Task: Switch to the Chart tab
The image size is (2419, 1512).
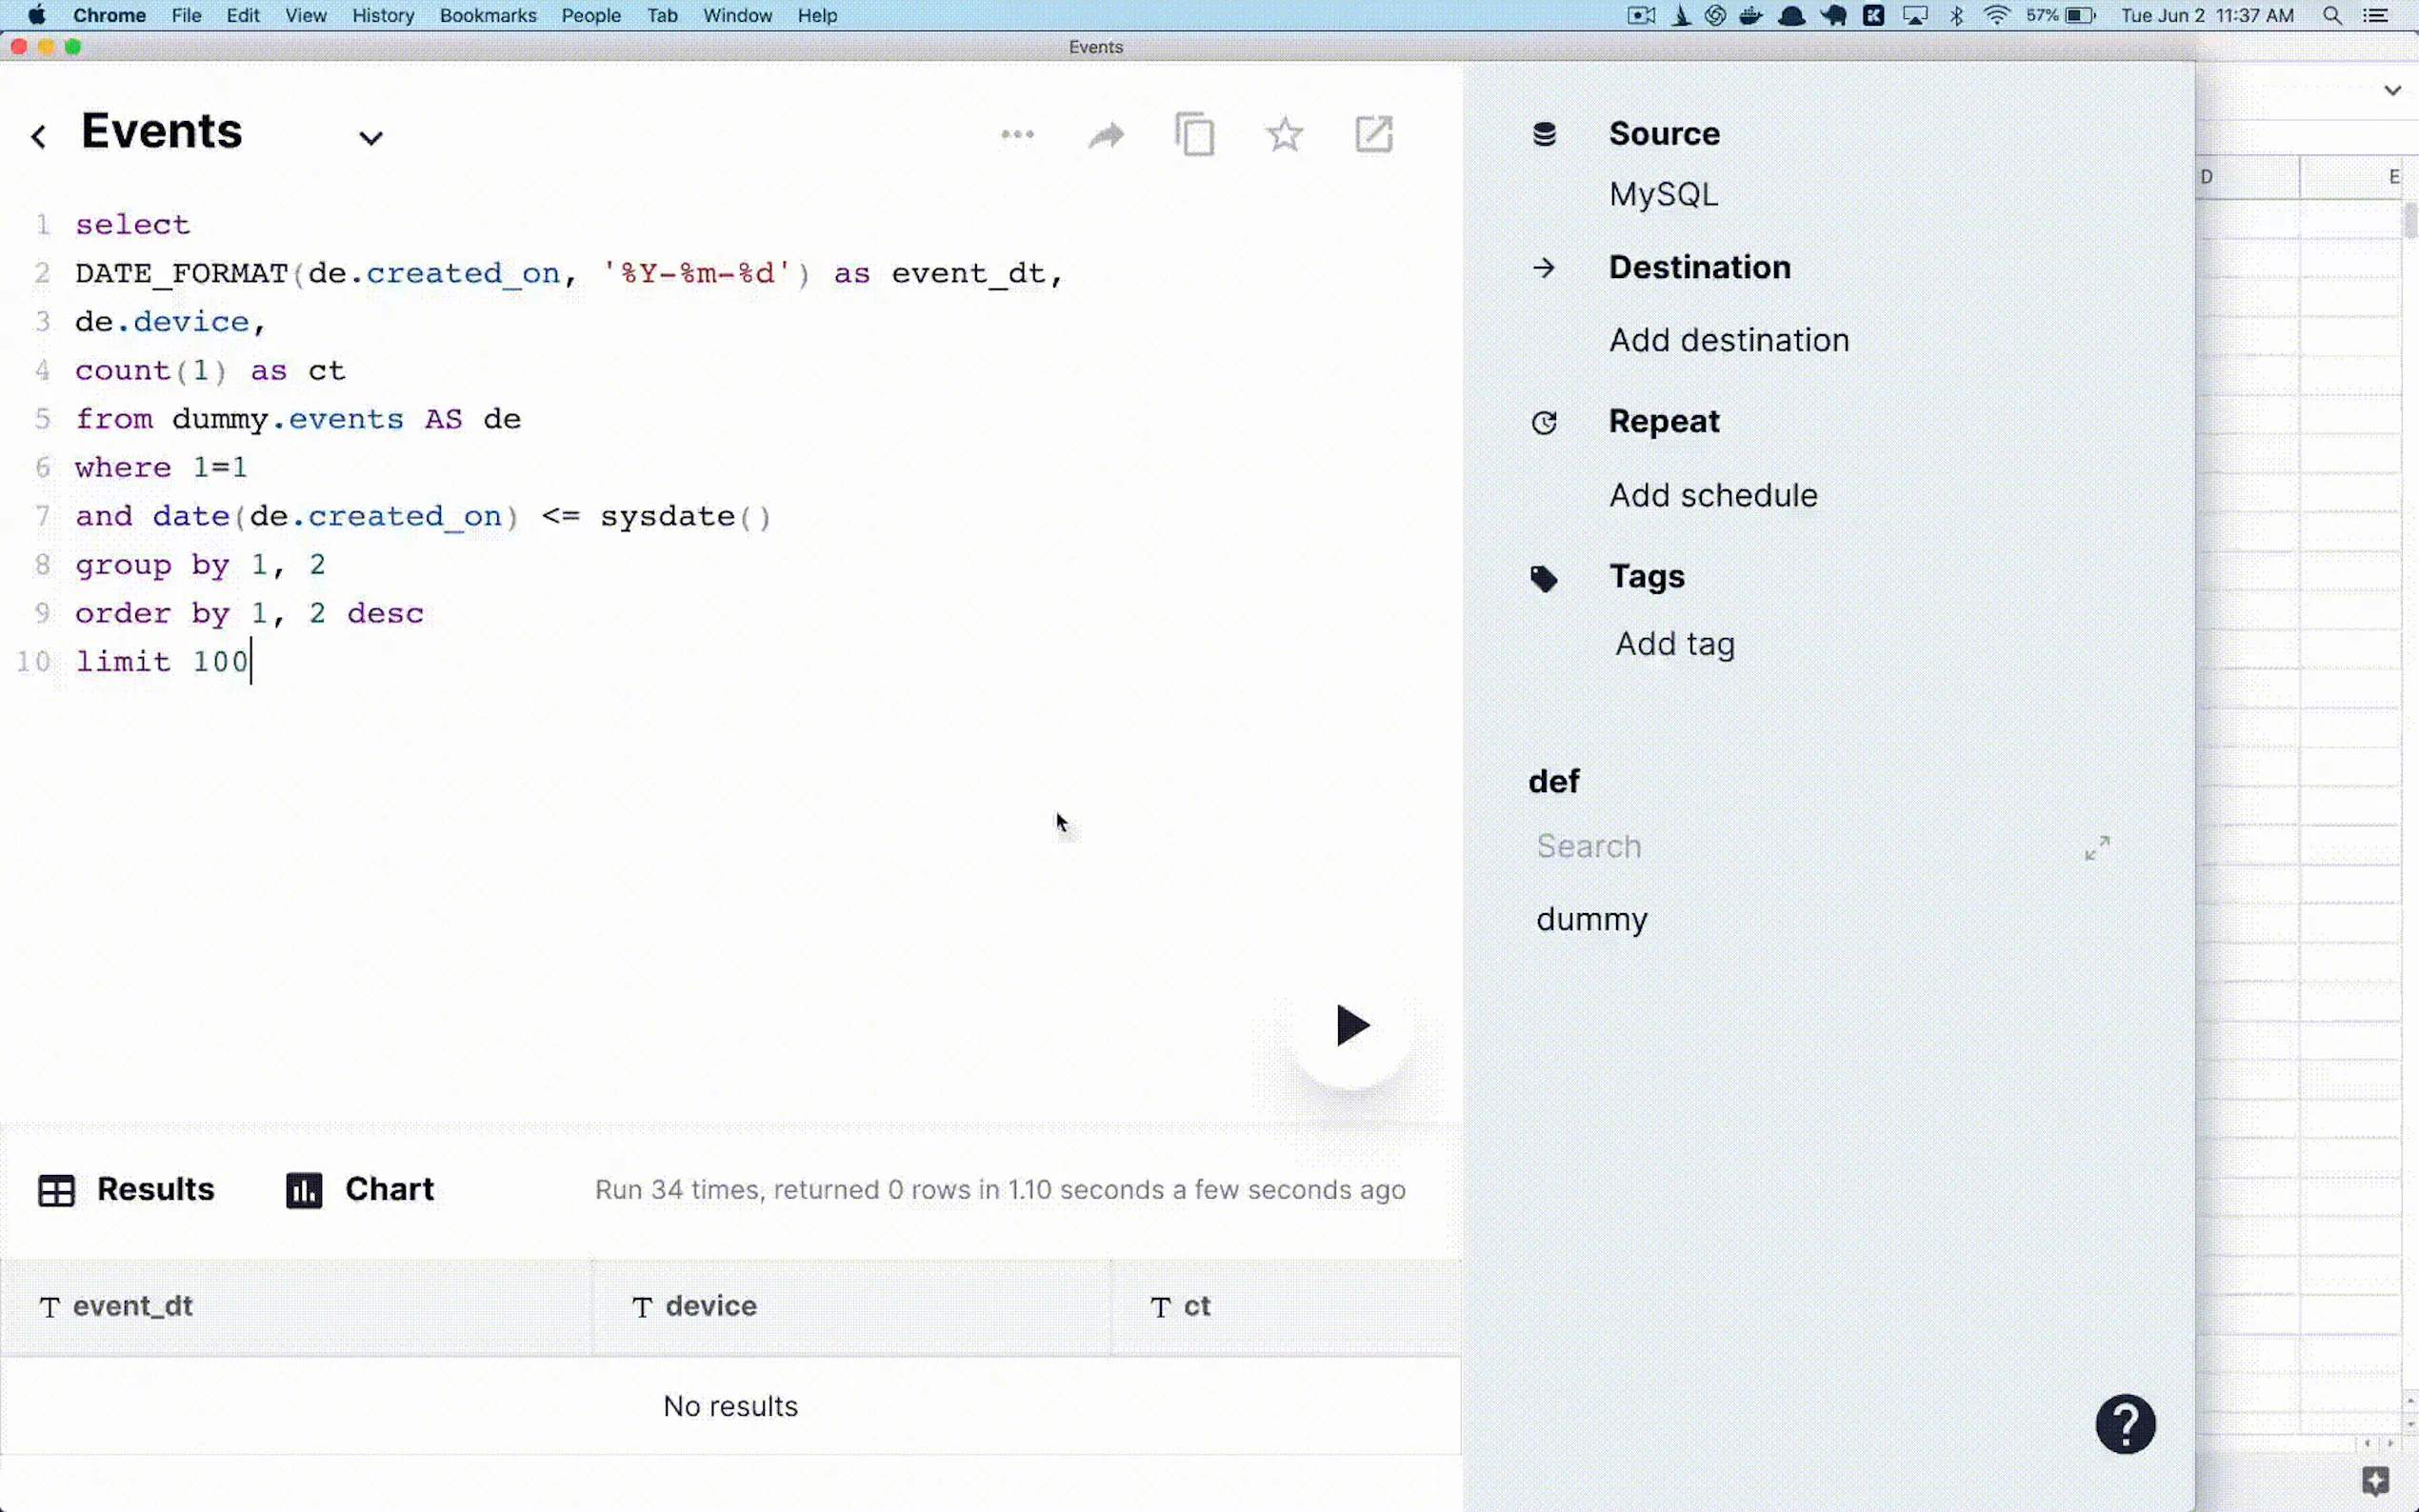Action: 360,1189
